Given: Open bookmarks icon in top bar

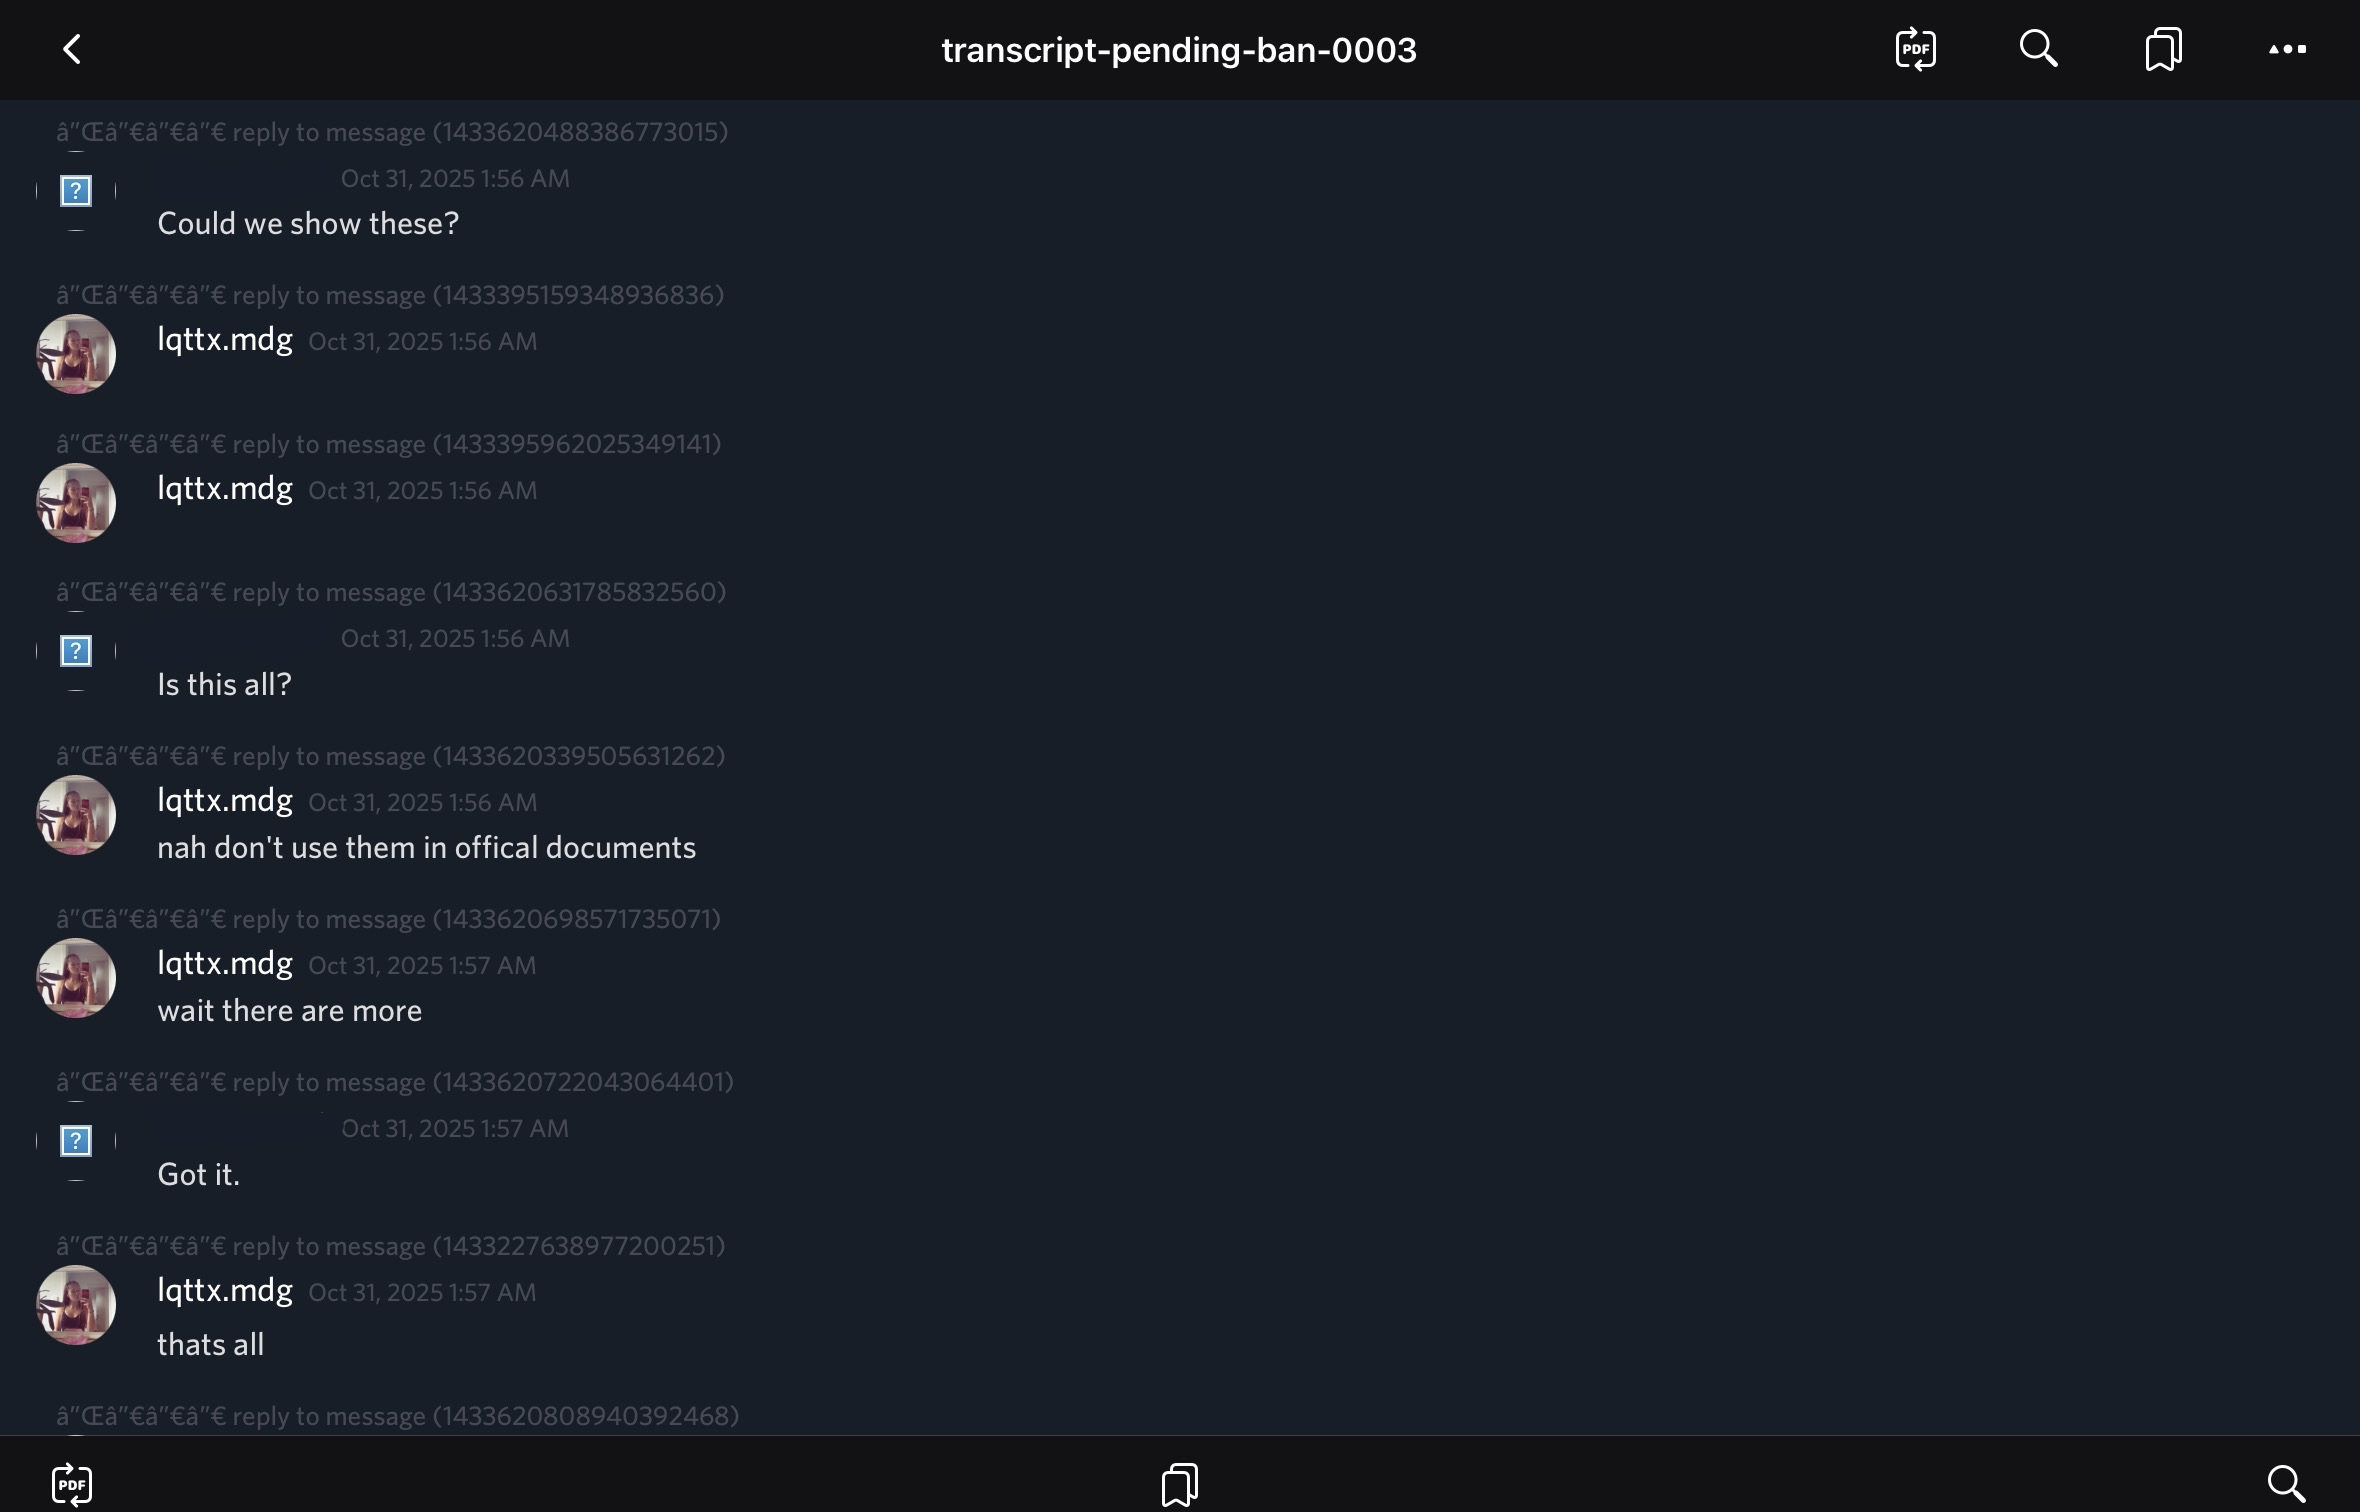Looking at the screenshot, I should [2163, 49].
